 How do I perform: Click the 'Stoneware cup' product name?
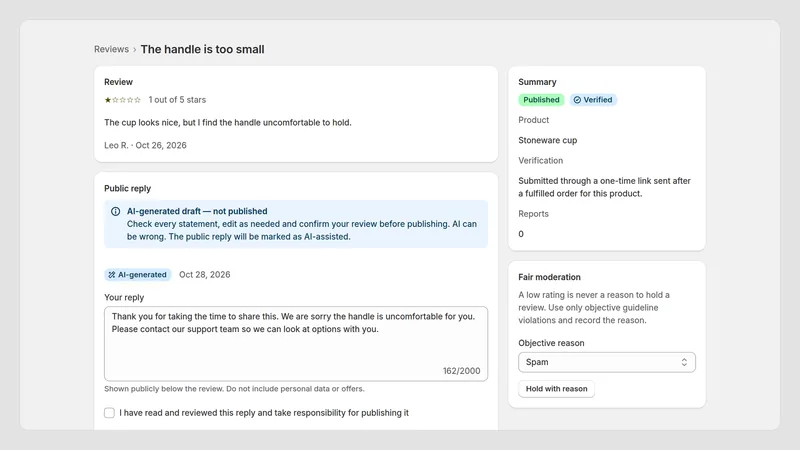pos(547,140)
